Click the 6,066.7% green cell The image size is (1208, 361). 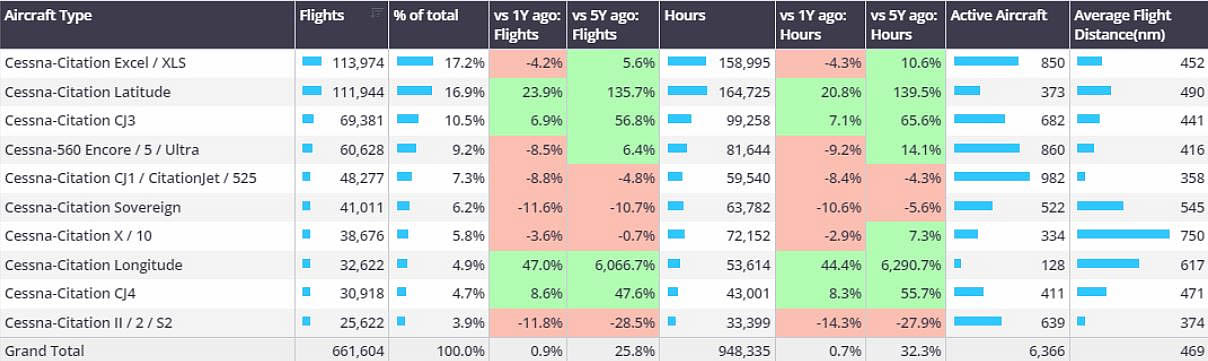pos(612,266)
